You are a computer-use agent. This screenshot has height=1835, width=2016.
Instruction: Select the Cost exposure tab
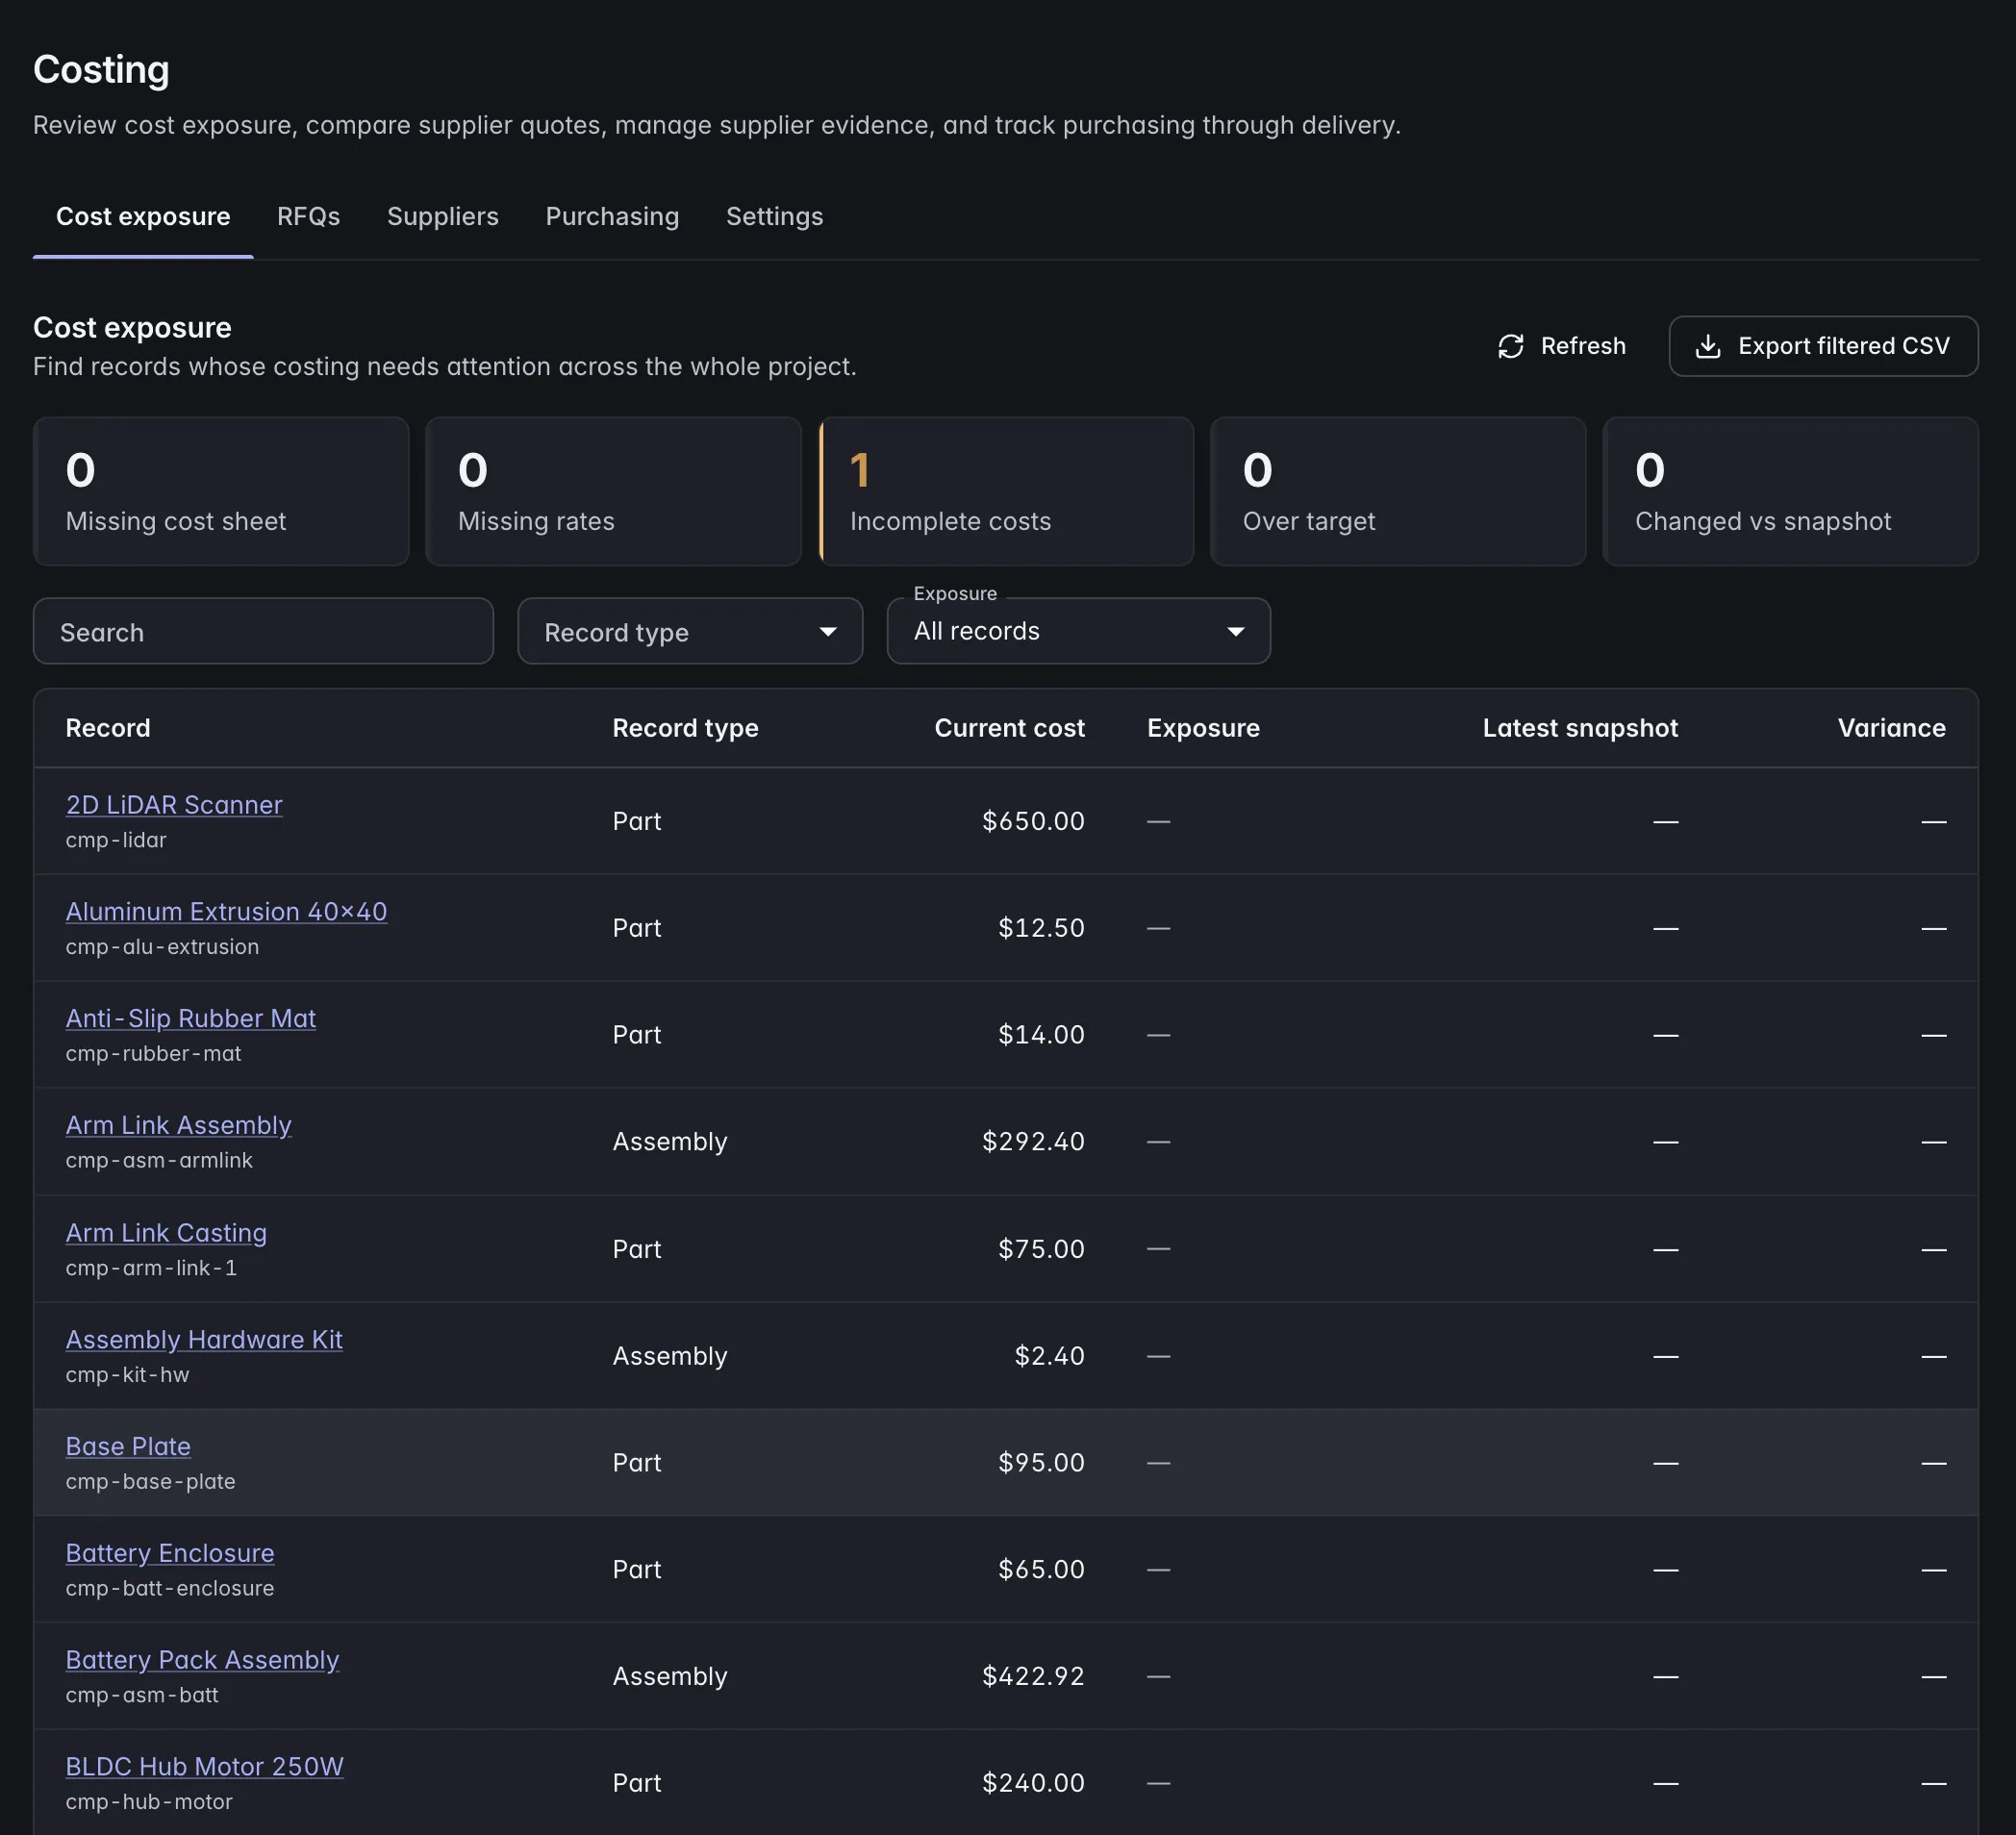pyautogui.click(x=143, y=216)
